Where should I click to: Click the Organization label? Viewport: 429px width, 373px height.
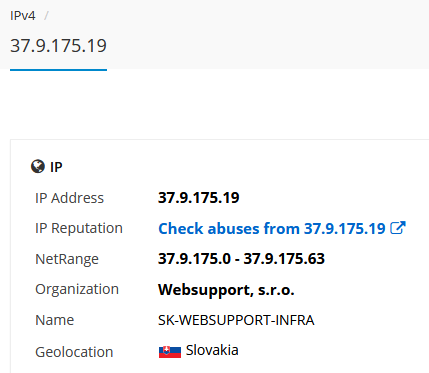77,289
